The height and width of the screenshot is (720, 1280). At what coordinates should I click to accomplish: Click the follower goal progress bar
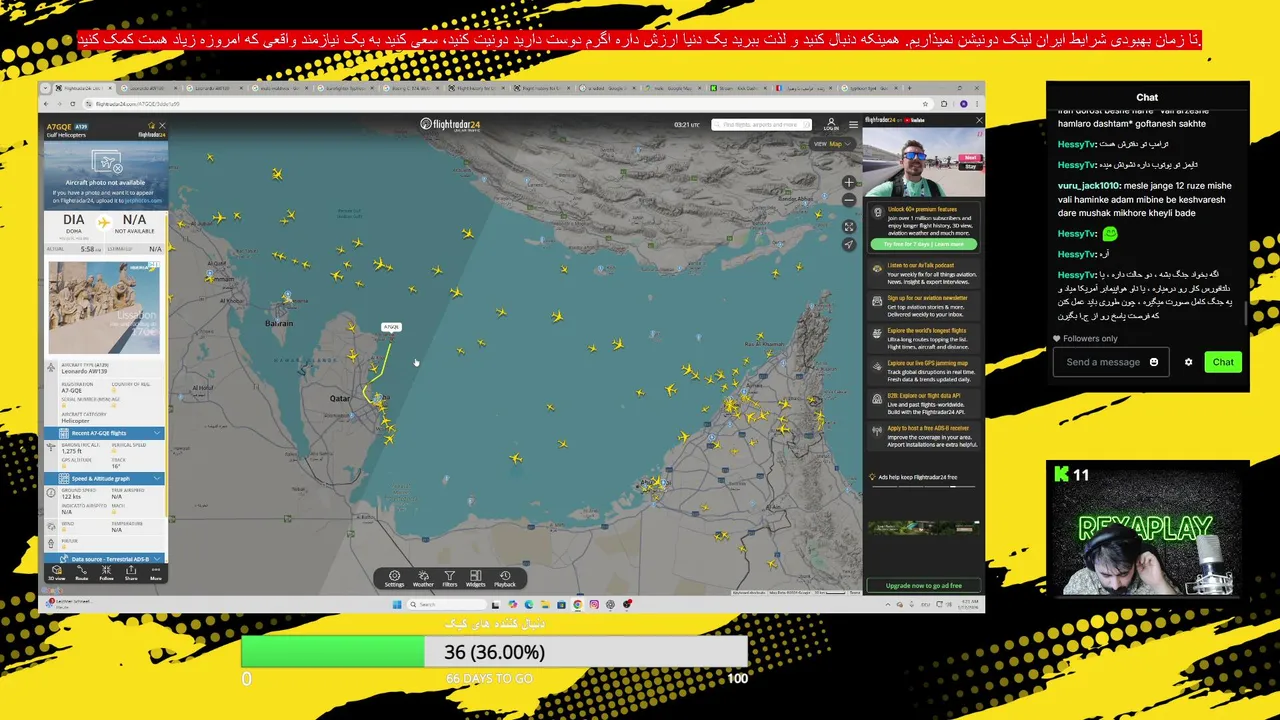494,652
